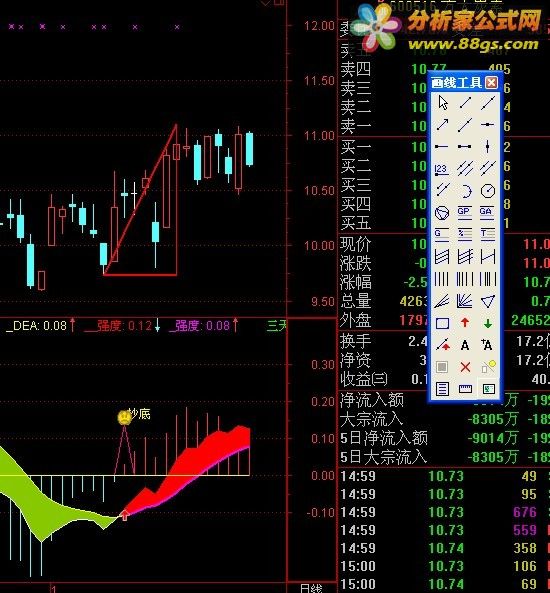Click the 抄底 smiley signal marker

124,418
